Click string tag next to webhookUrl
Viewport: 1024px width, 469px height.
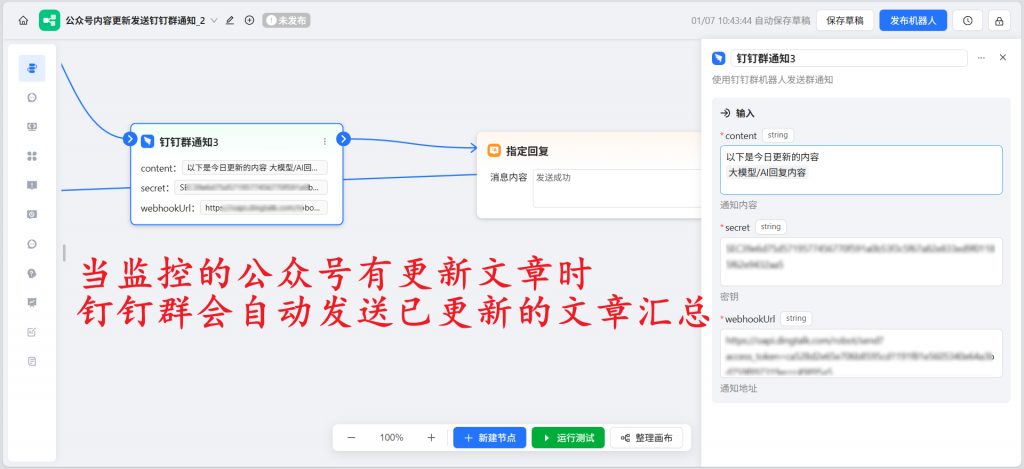pos(796,319)
